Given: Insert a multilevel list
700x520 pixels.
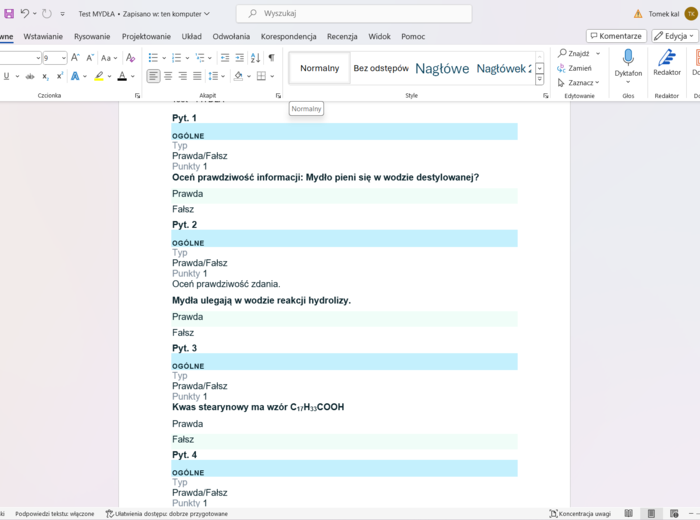Looking at the screenshot, I should coord(200,58).
